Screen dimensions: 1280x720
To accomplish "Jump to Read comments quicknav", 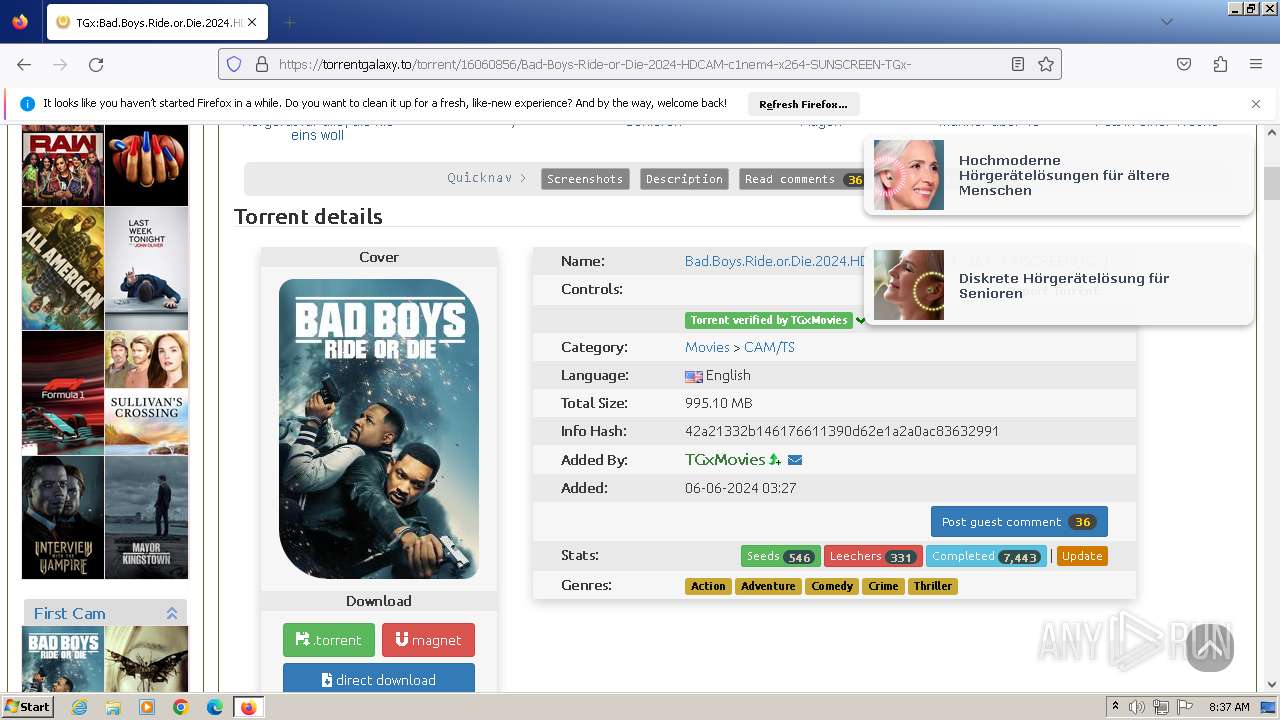I will (x=802, y=179).
